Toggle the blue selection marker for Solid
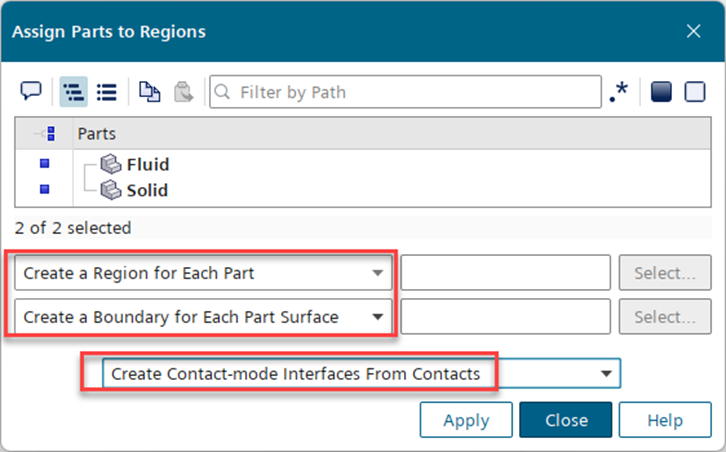The height and width of the screenshot is (452, 726). [44, 189]
